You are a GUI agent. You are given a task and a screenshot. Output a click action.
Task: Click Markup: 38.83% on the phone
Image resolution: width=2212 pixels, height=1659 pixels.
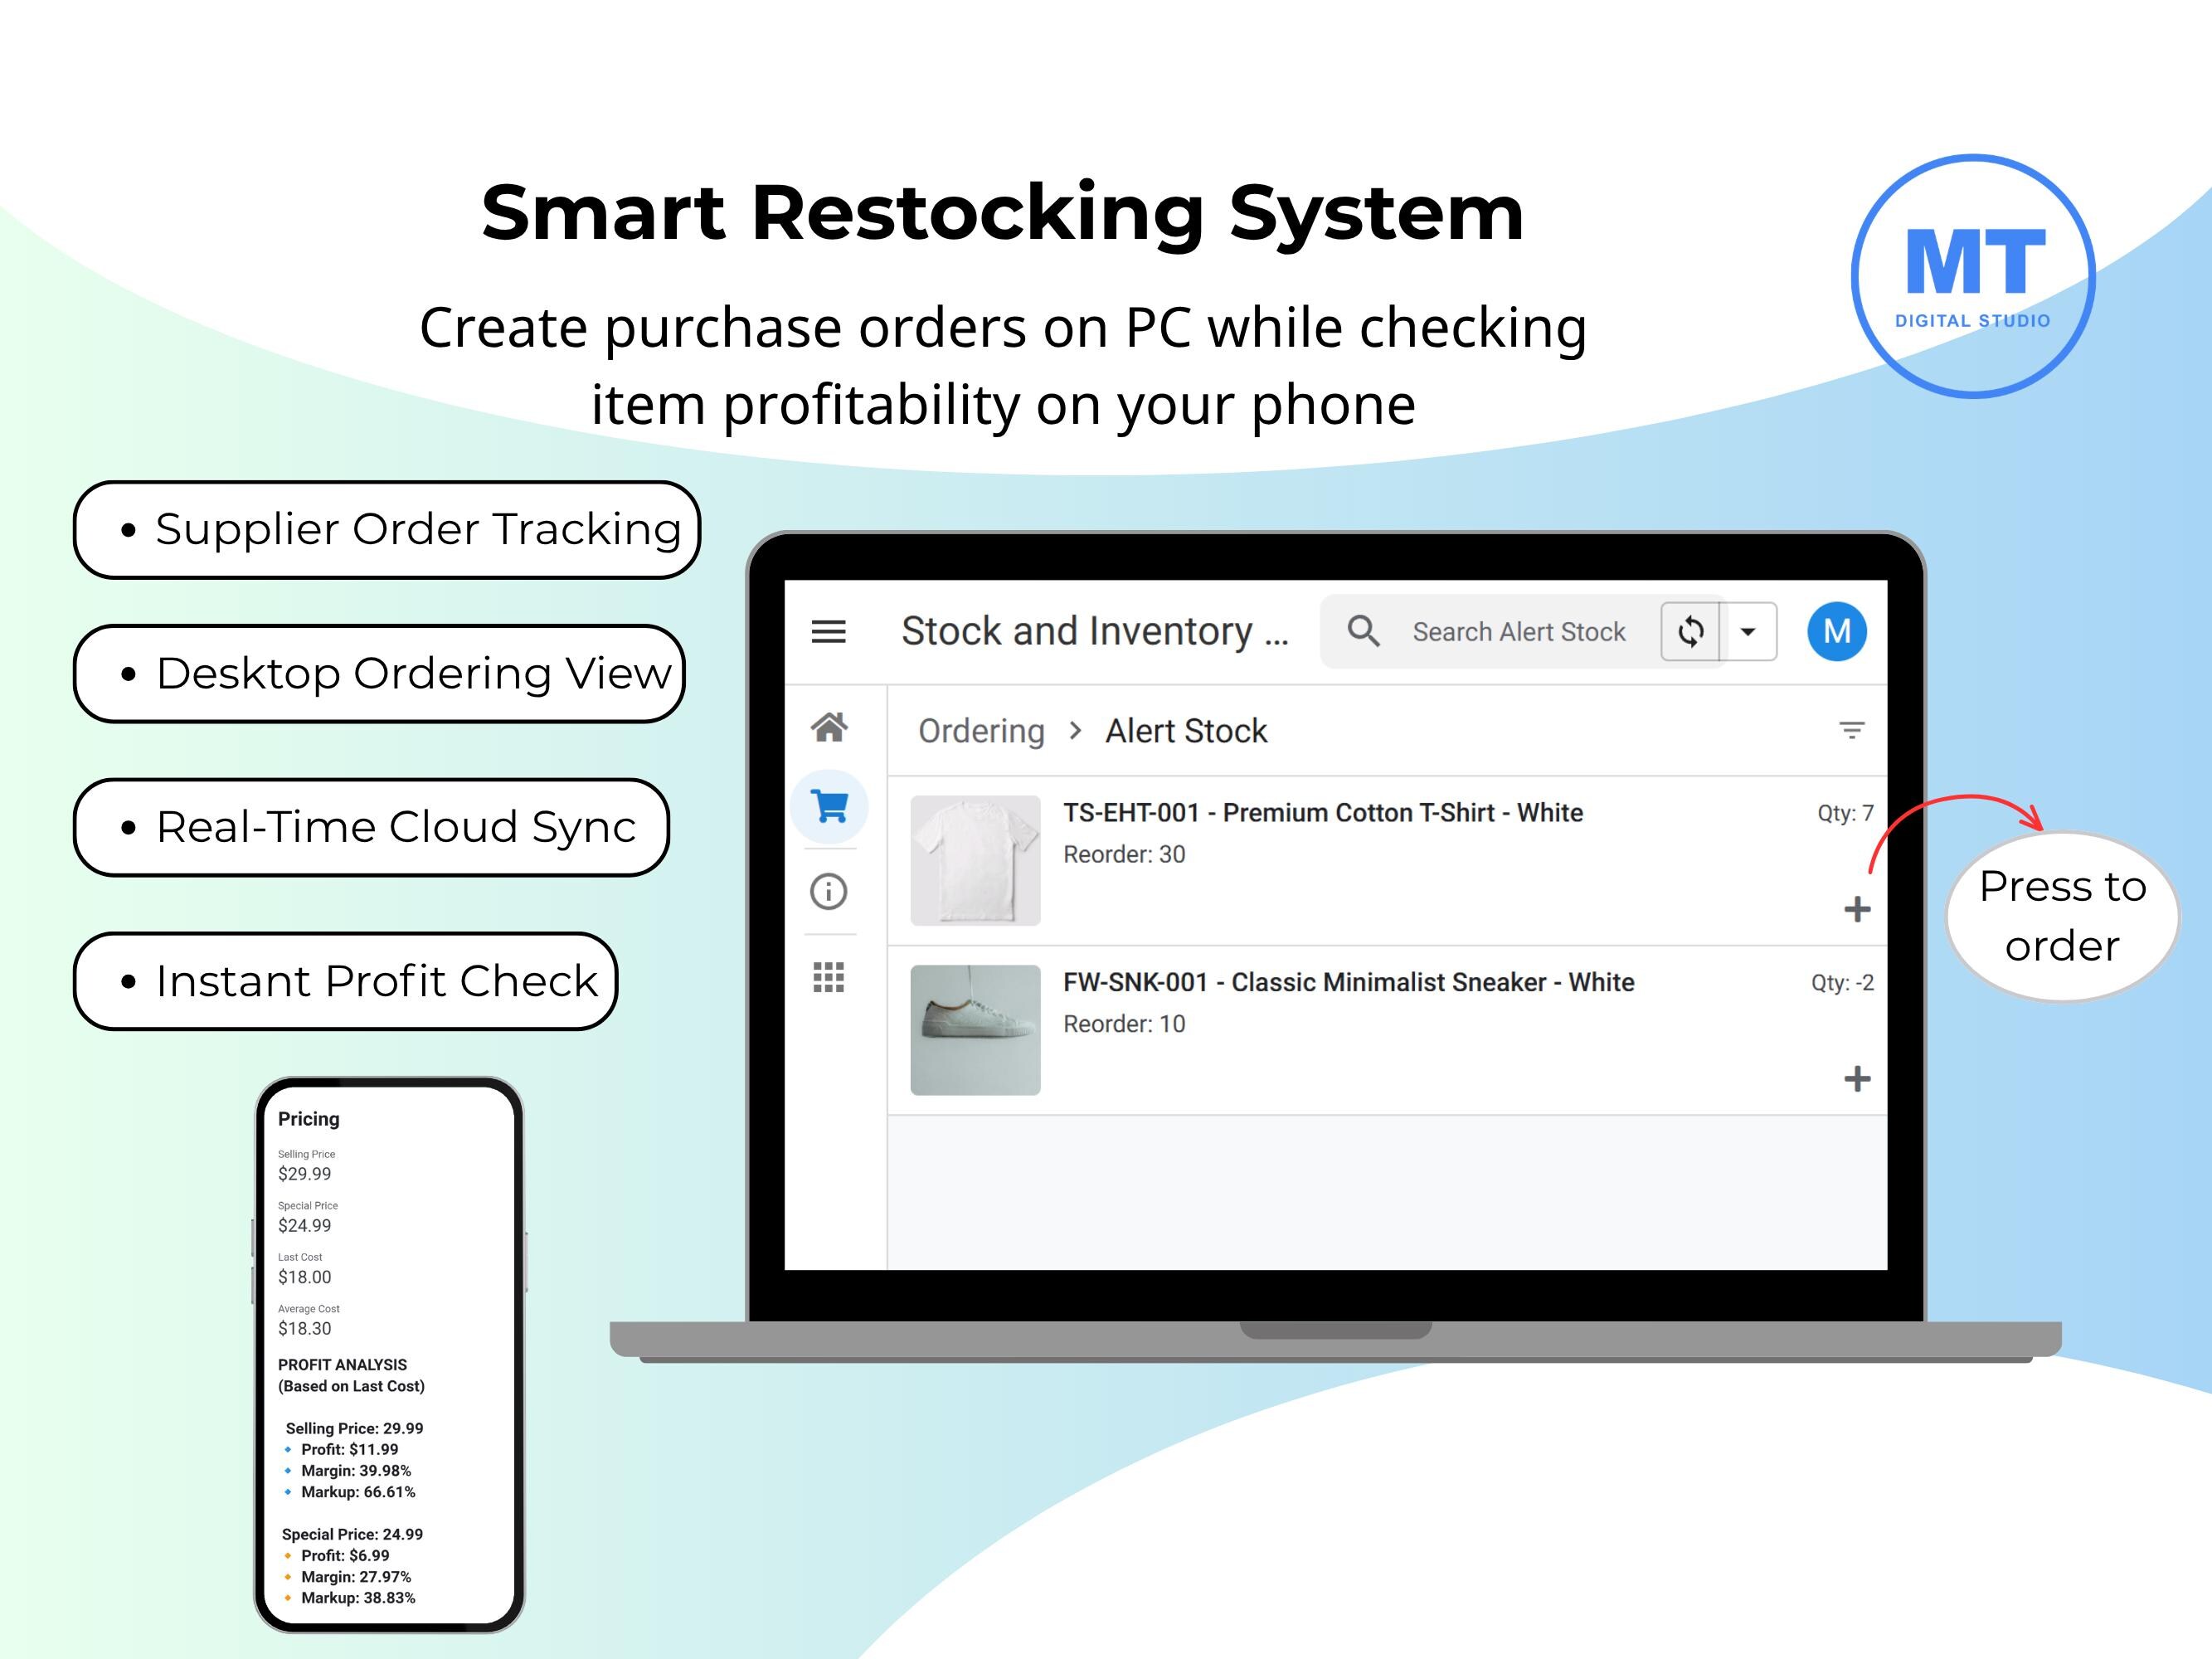(358, 1598)
